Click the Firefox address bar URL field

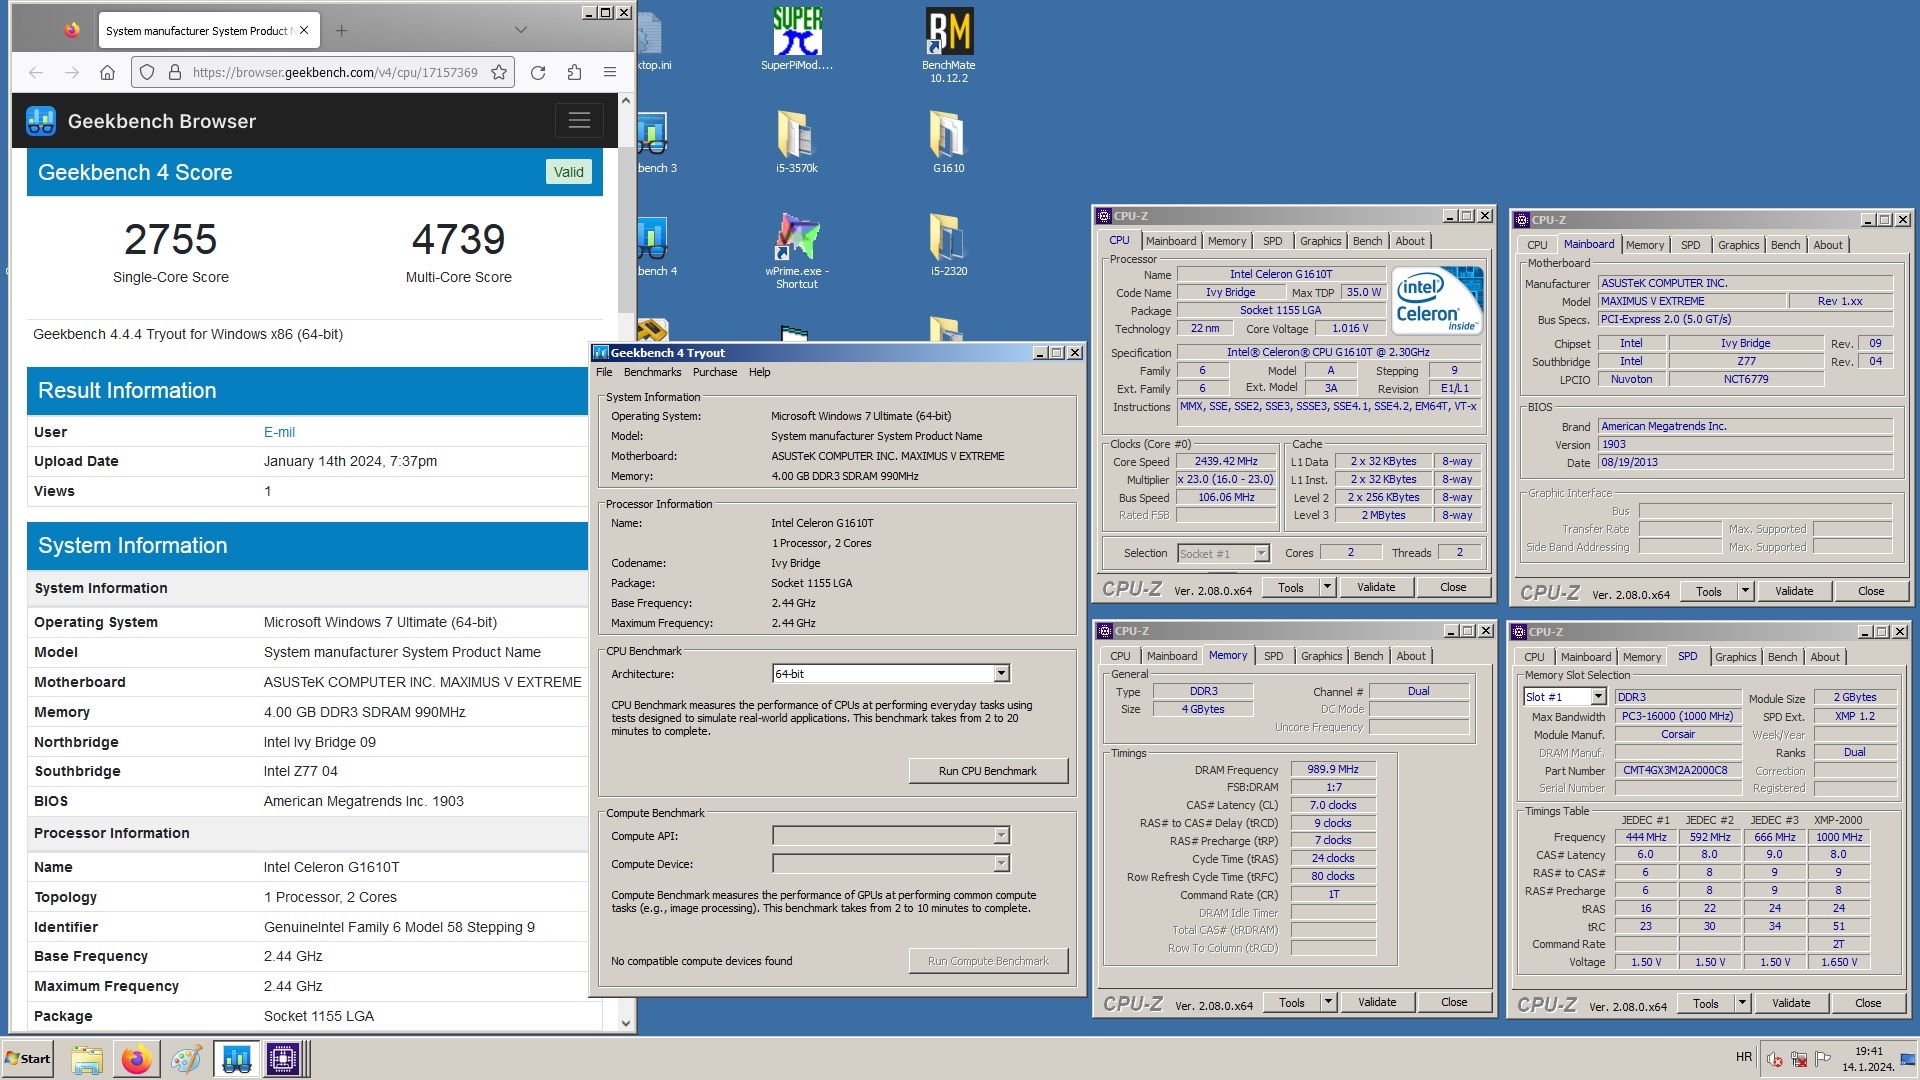335,72
